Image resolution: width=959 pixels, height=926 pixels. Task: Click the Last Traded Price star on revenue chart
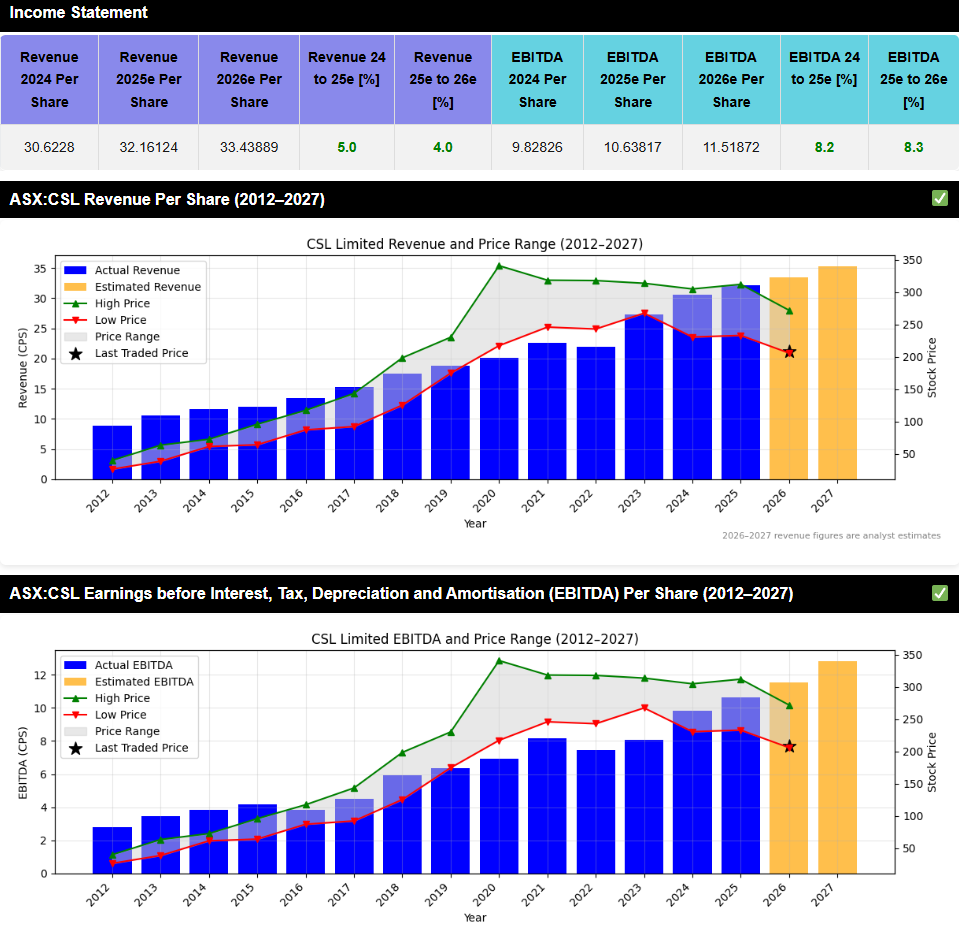tap(789, 352)
